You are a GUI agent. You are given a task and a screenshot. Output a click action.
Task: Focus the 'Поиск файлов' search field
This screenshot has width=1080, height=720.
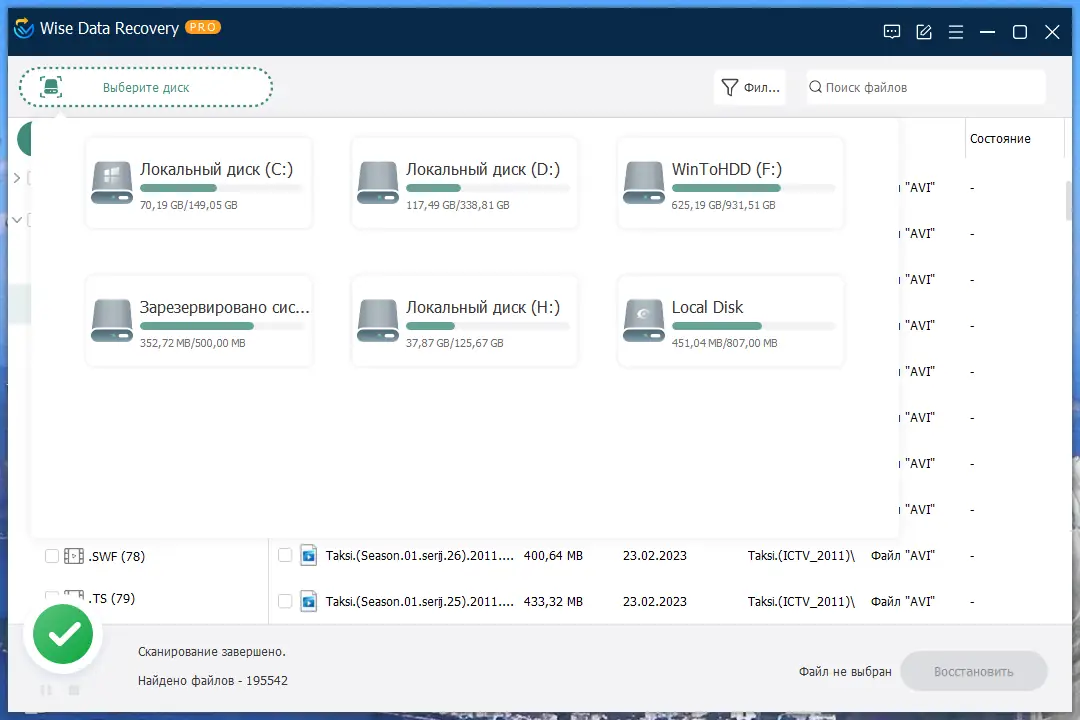[926, 88]
